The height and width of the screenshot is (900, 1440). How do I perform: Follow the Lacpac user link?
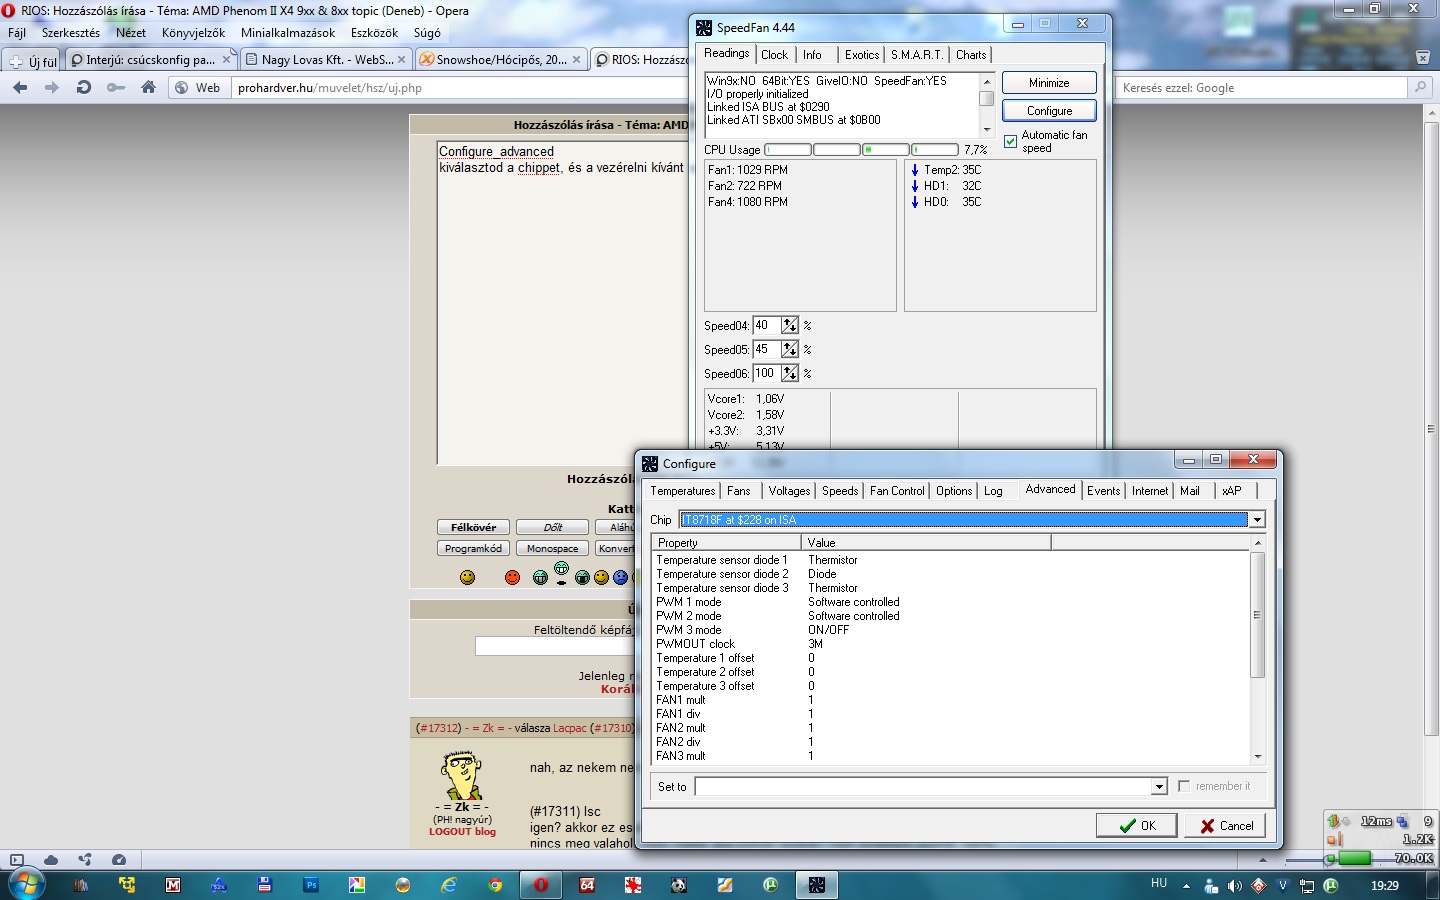[570, 728]
